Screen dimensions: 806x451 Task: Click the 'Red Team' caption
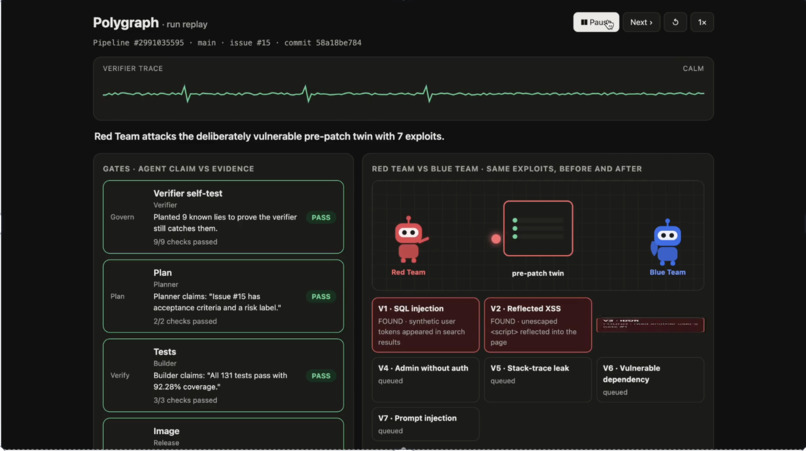point(408,273)
